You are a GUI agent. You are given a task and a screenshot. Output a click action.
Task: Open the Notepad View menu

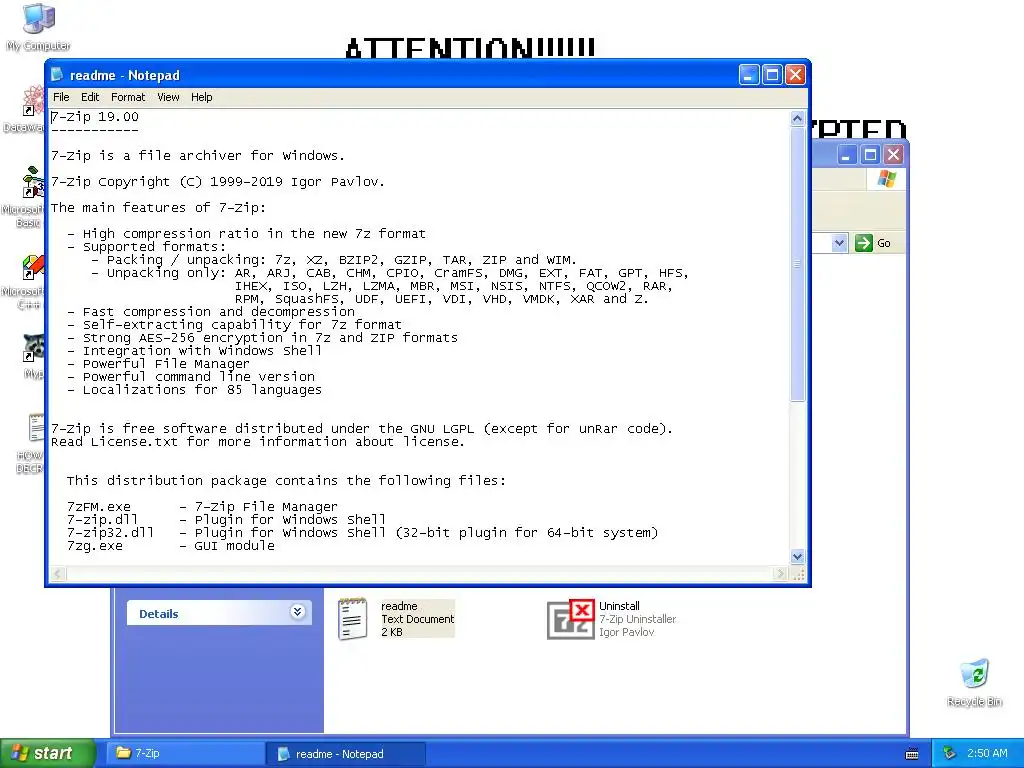point(168,97)
